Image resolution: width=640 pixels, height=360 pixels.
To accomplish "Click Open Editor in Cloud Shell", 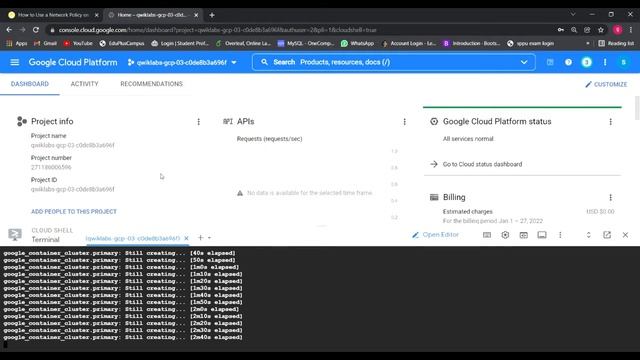I will [436, 235].
